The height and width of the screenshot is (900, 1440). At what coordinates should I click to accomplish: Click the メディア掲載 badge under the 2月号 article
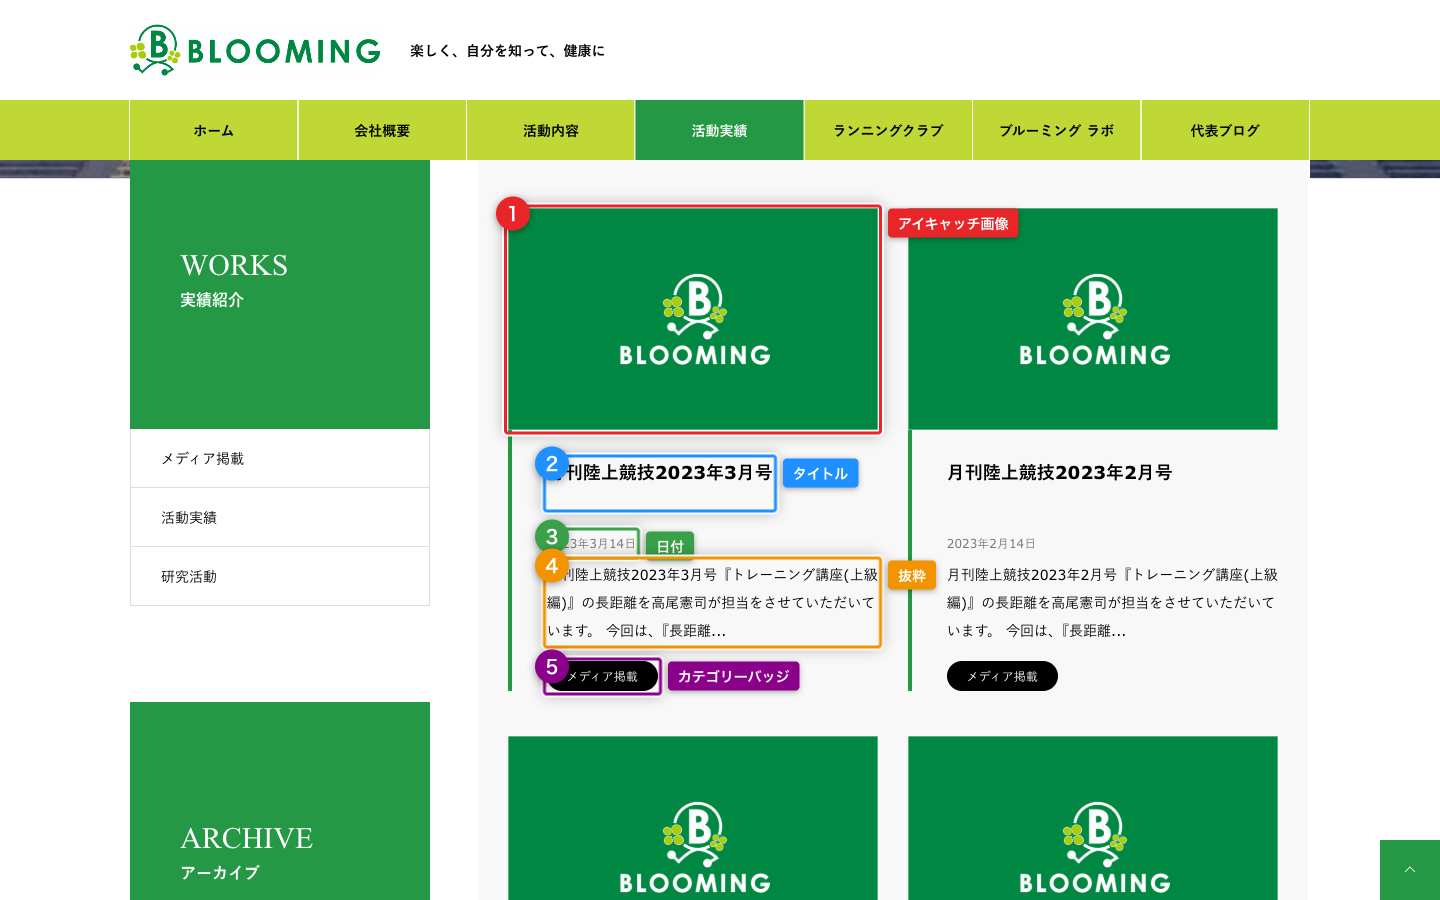click(x=1002, y=676)
